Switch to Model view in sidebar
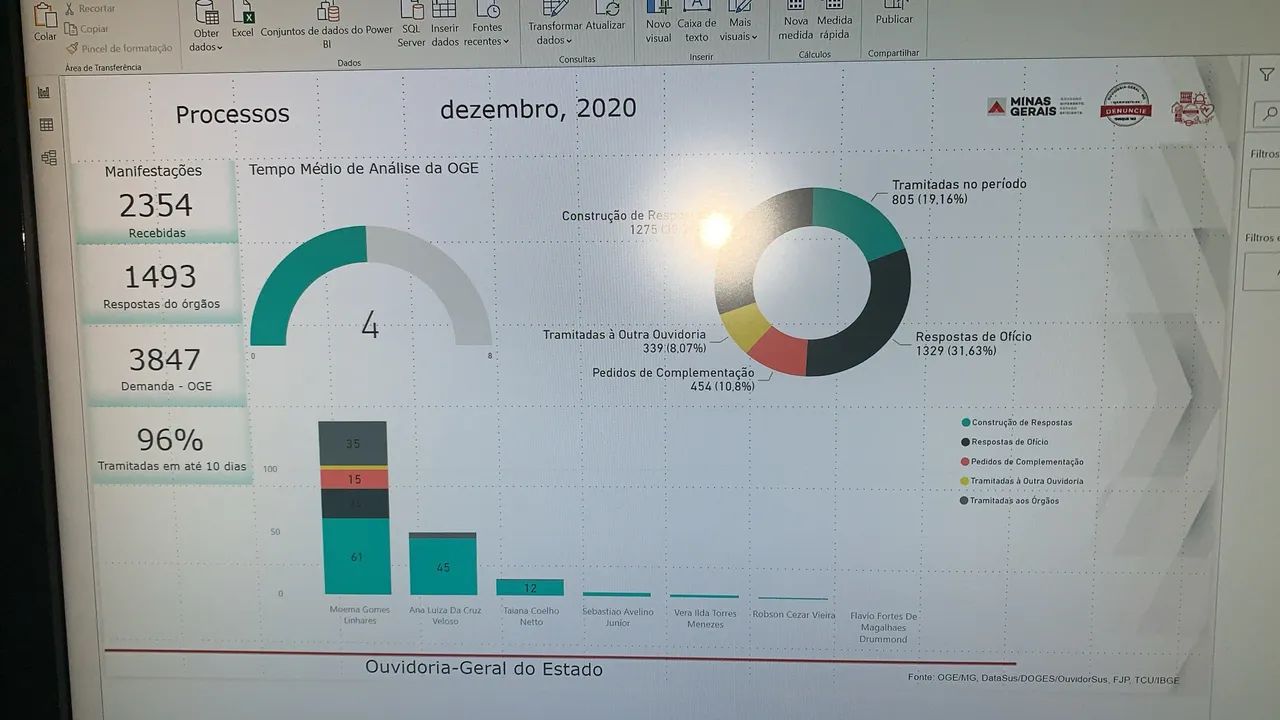The width and height of the screenshot is (1280, 720). click(x=49, y=158)
